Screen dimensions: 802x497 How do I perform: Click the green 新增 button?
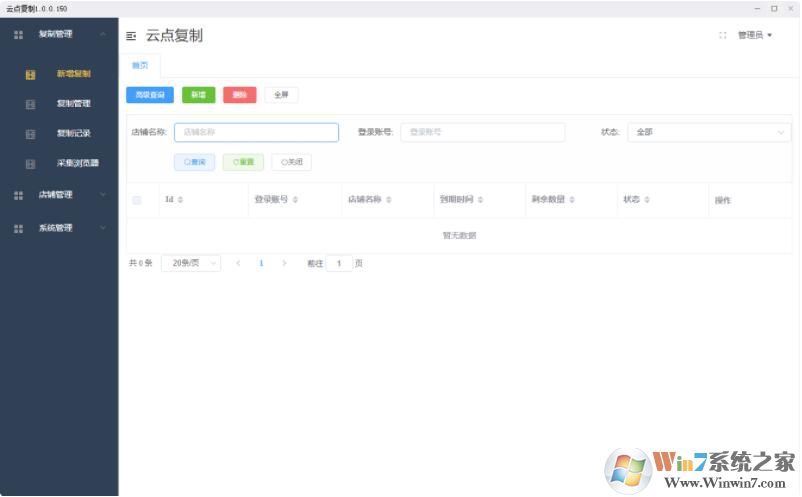point(198,95)
